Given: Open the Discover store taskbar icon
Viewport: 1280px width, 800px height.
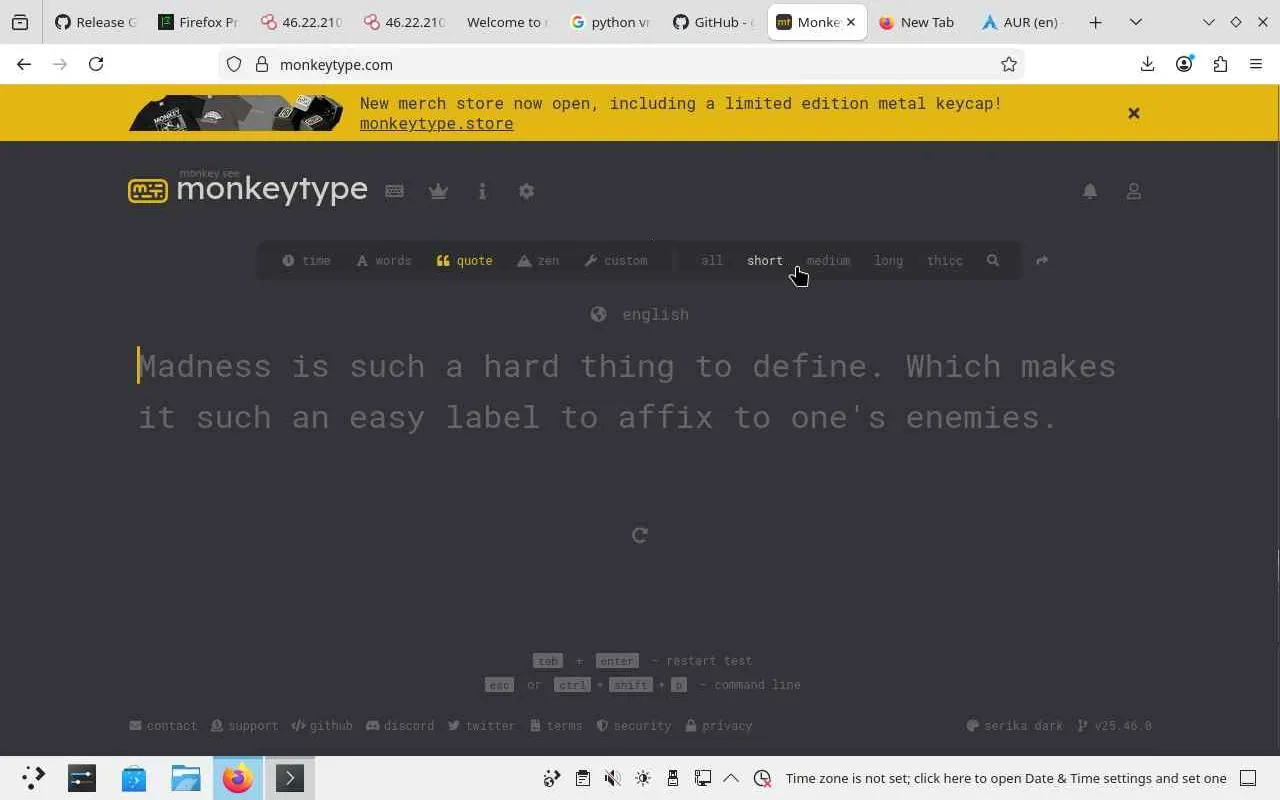Looking at the screenshot, I should click(x=134, y=778).
